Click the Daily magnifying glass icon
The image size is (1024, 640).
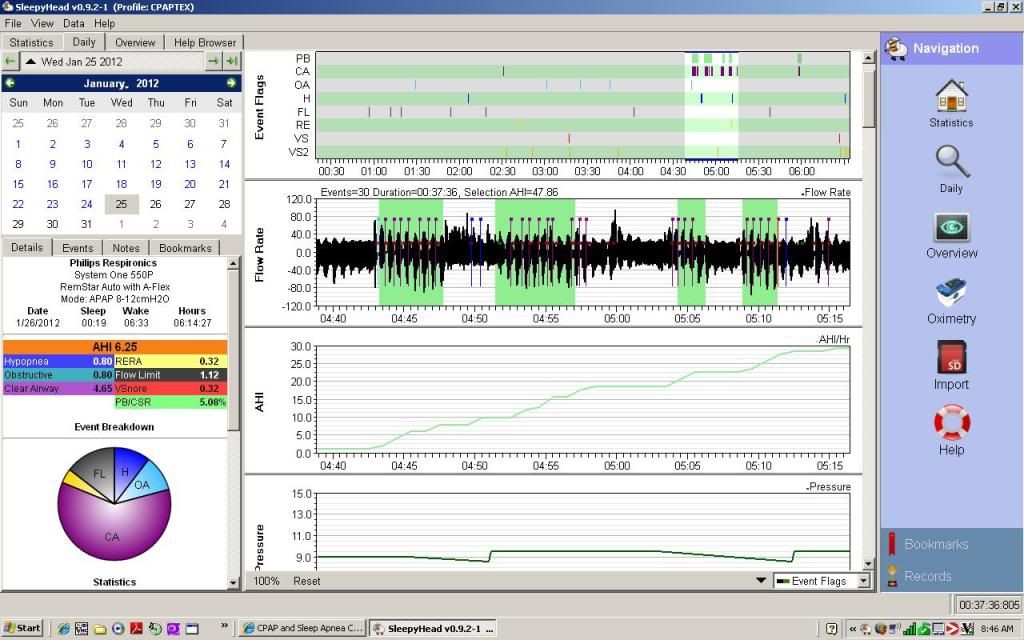tap(951, 163)
